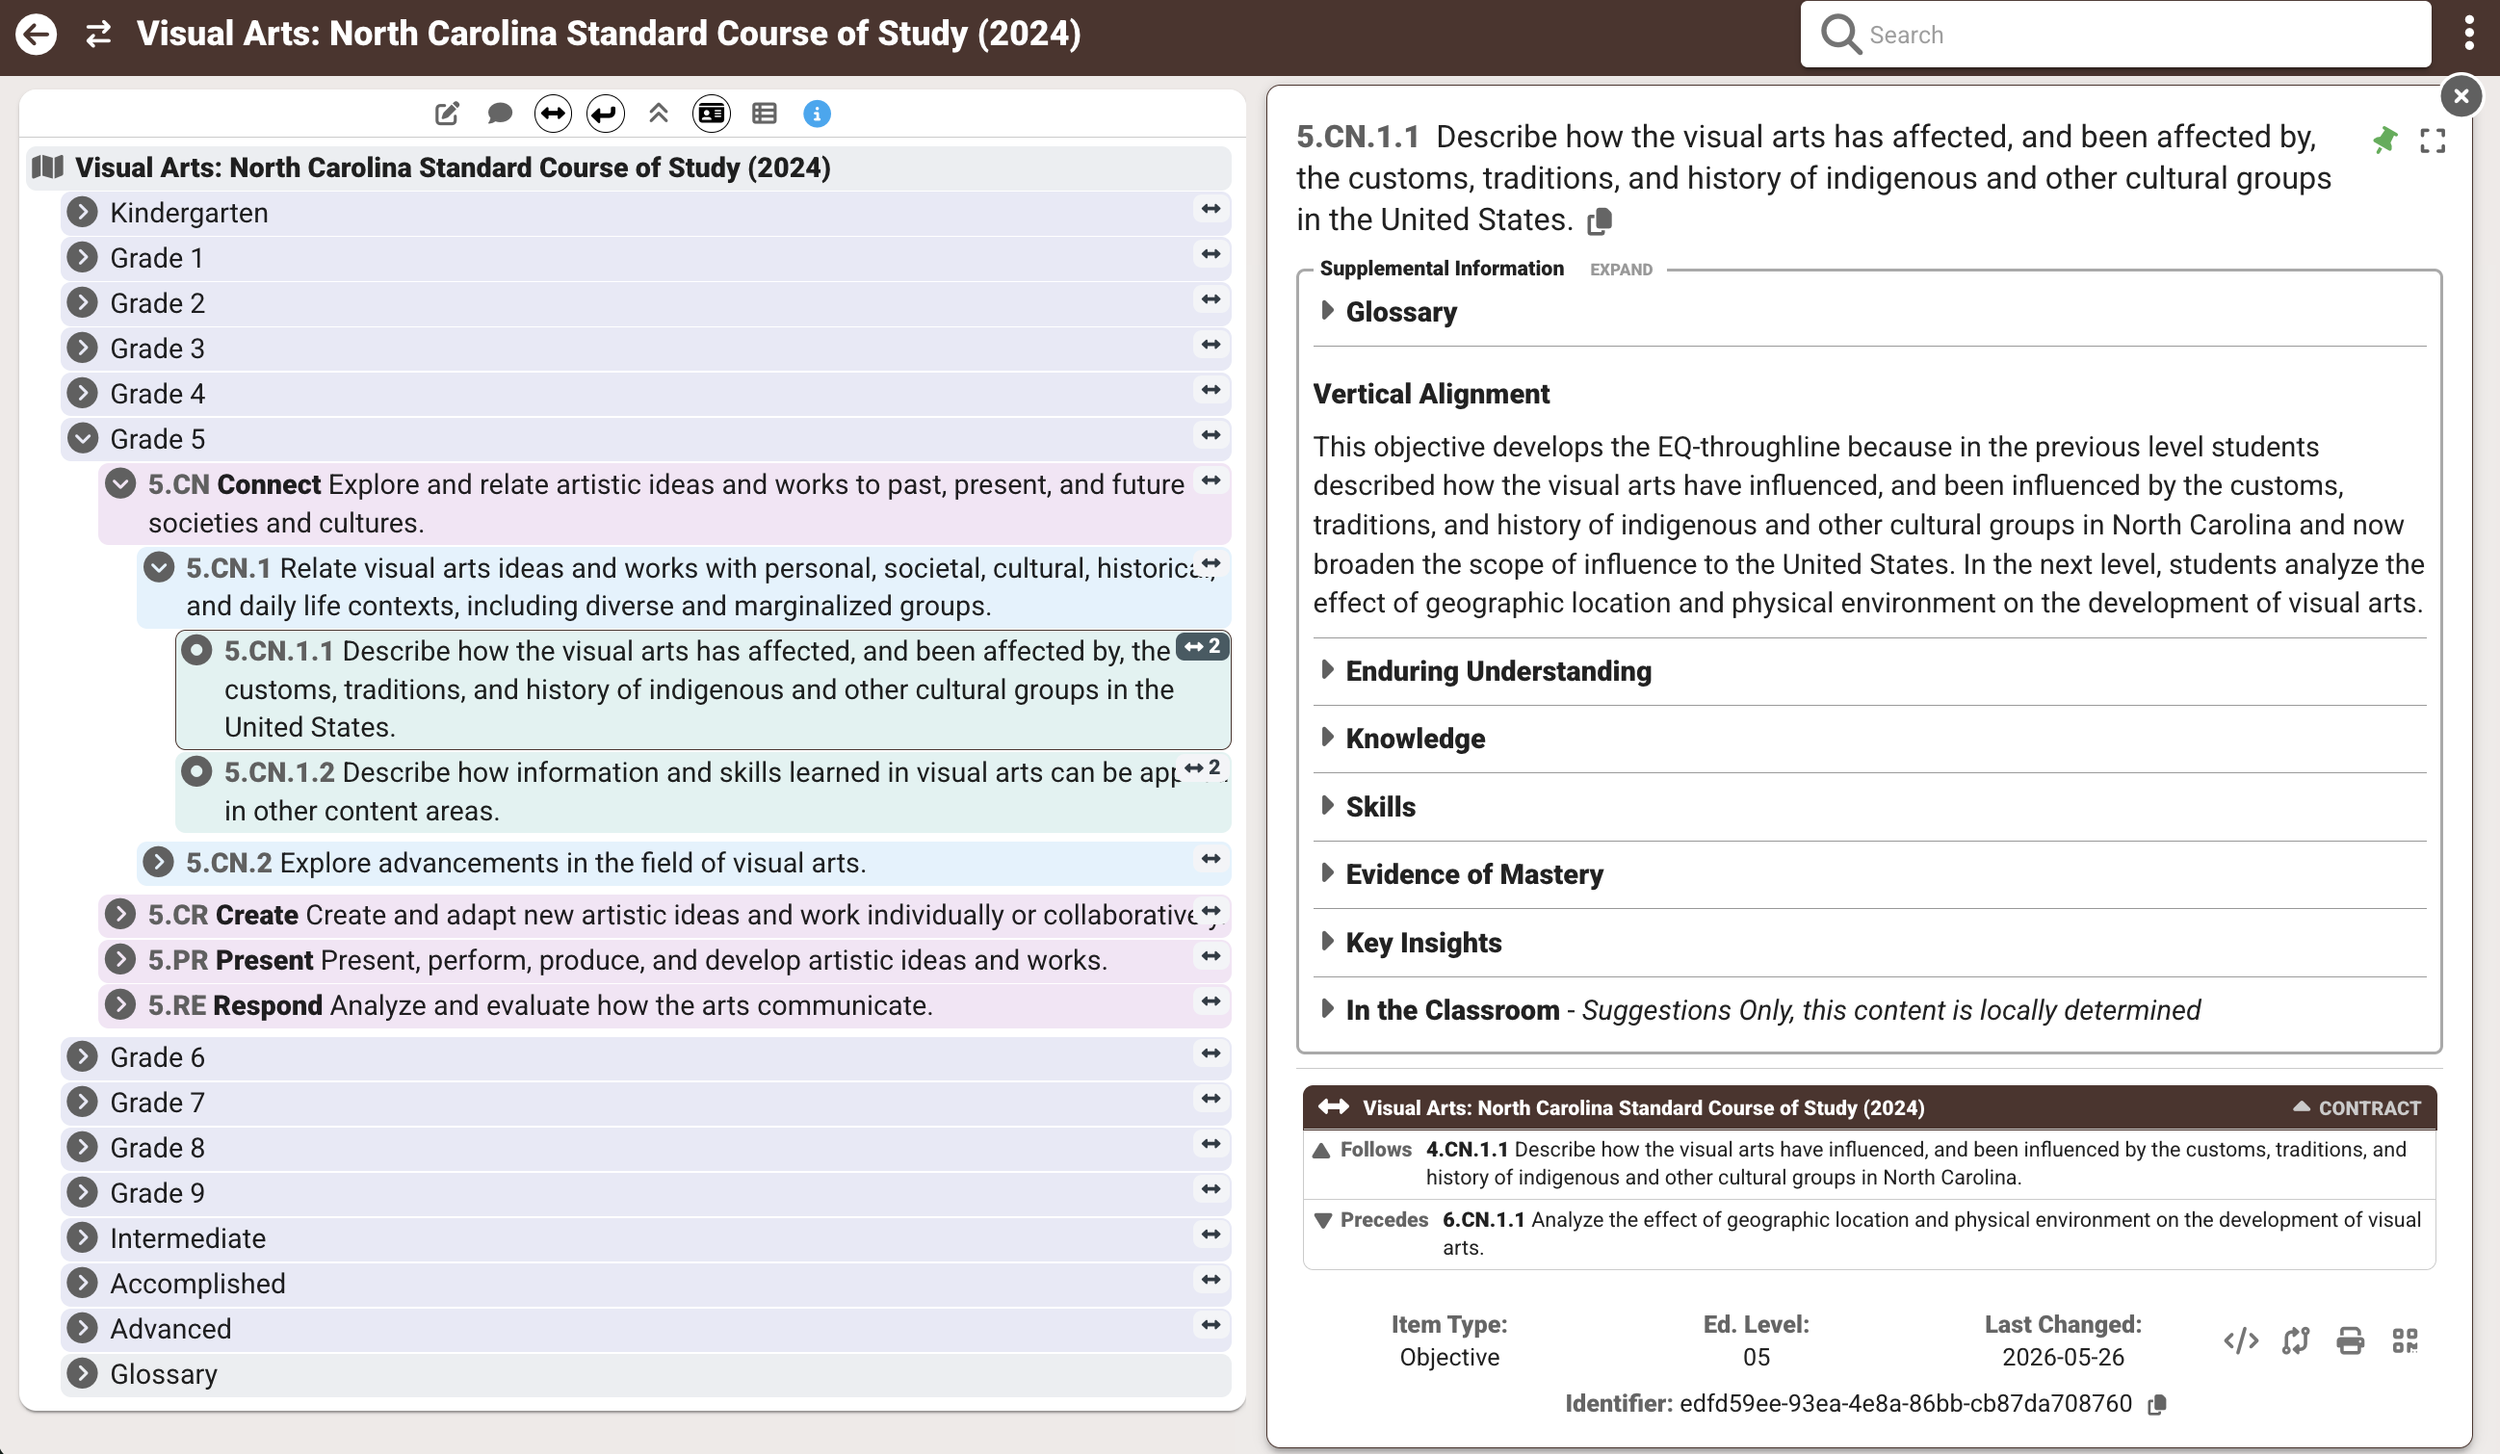Image resolution: width=2500 pixels, height=1454 pixels.
Task: Expand the Glossary tree node
Action: pos(82,1373)
